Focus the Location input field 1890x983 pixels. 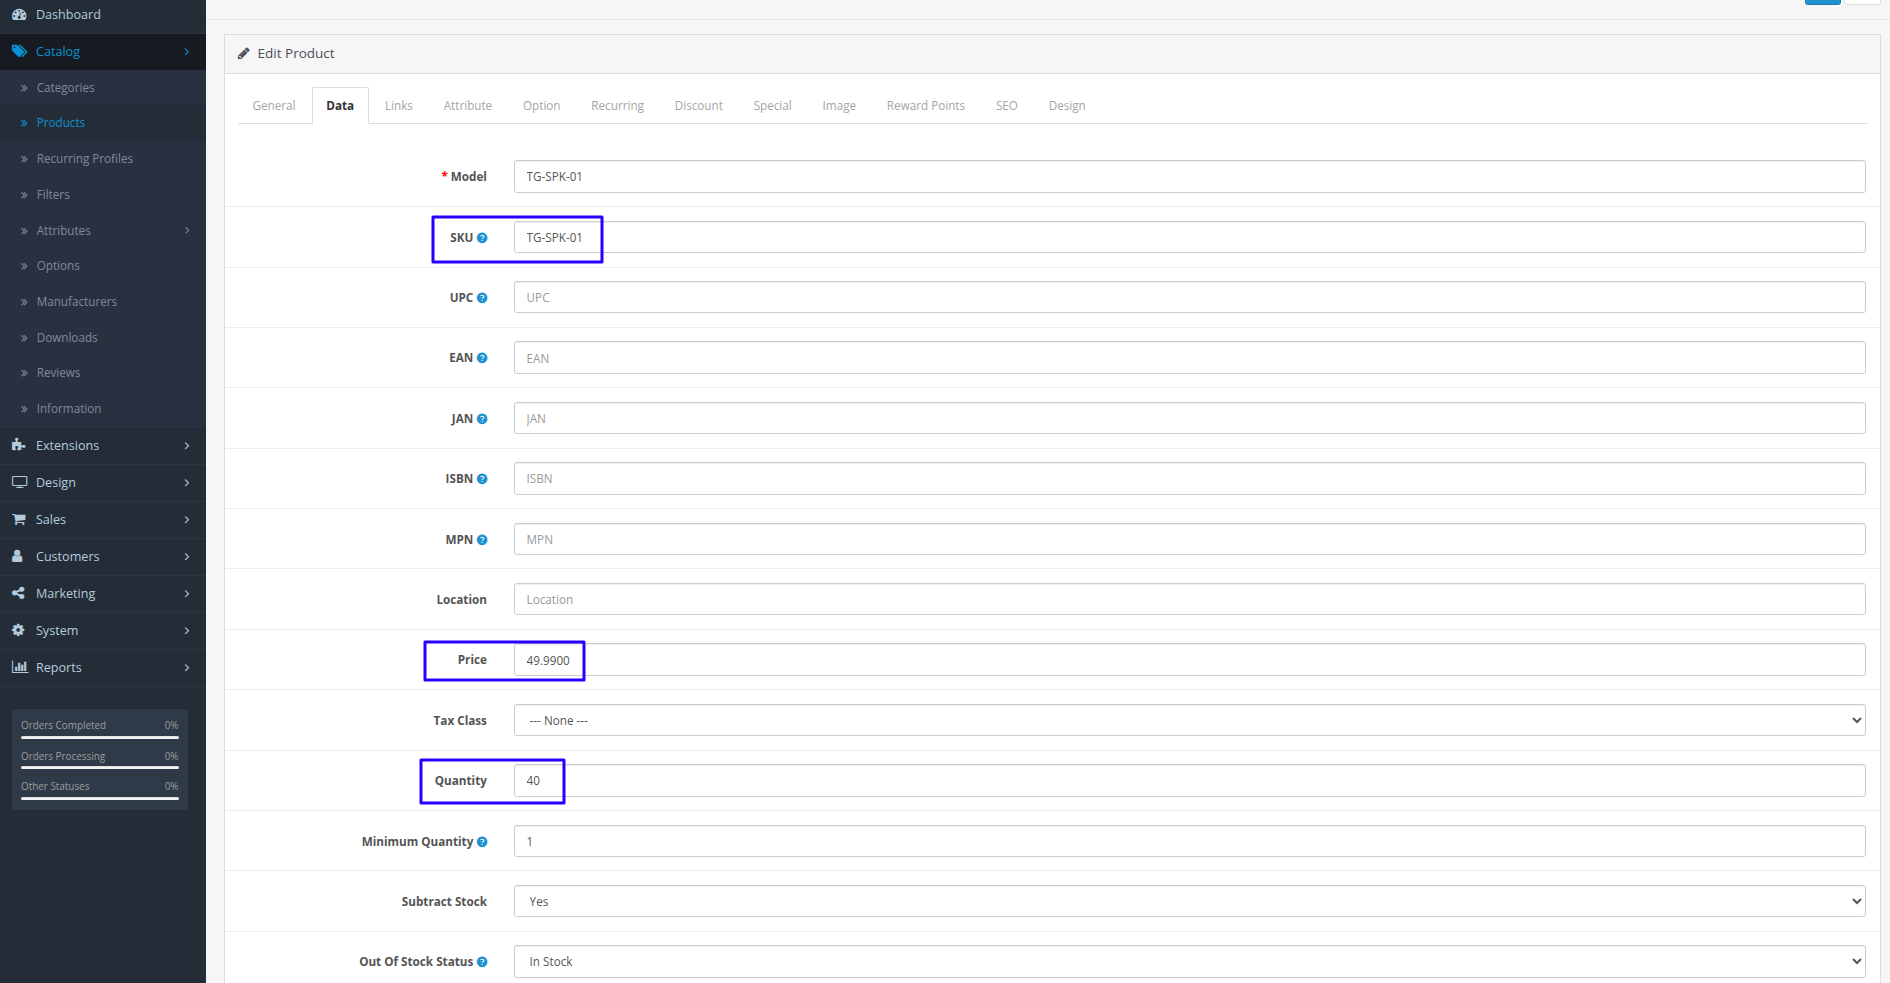(x=1189, y=599)
